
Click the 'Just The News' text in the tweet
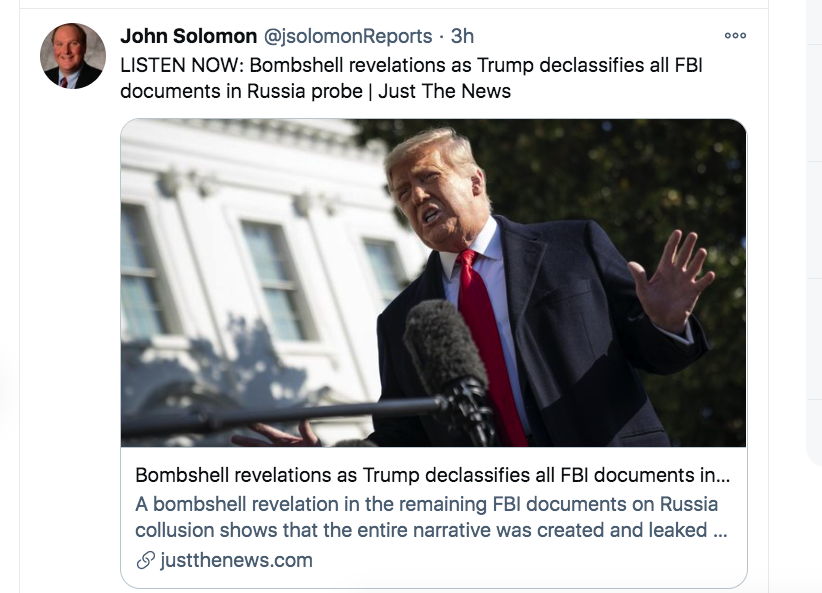tap(445, 91)
